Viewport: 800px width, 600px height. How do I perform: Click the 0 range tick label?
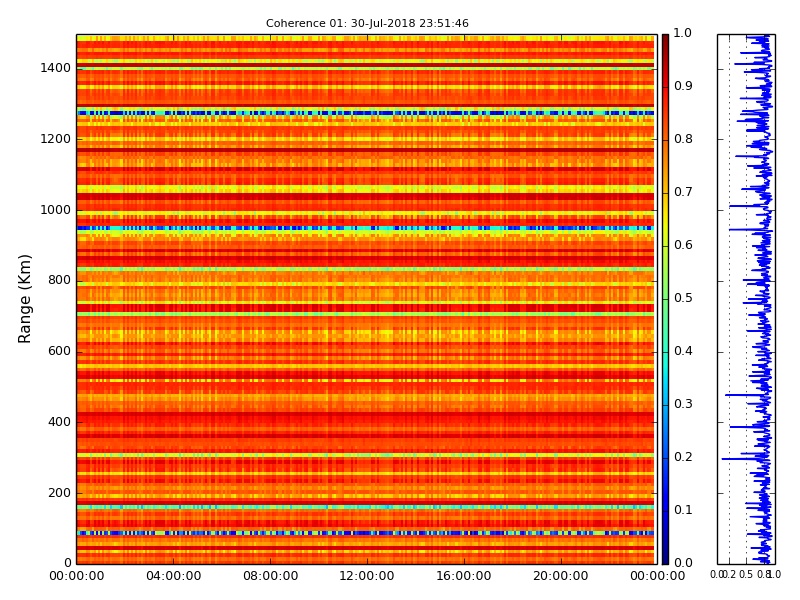[x=67, y=563]
